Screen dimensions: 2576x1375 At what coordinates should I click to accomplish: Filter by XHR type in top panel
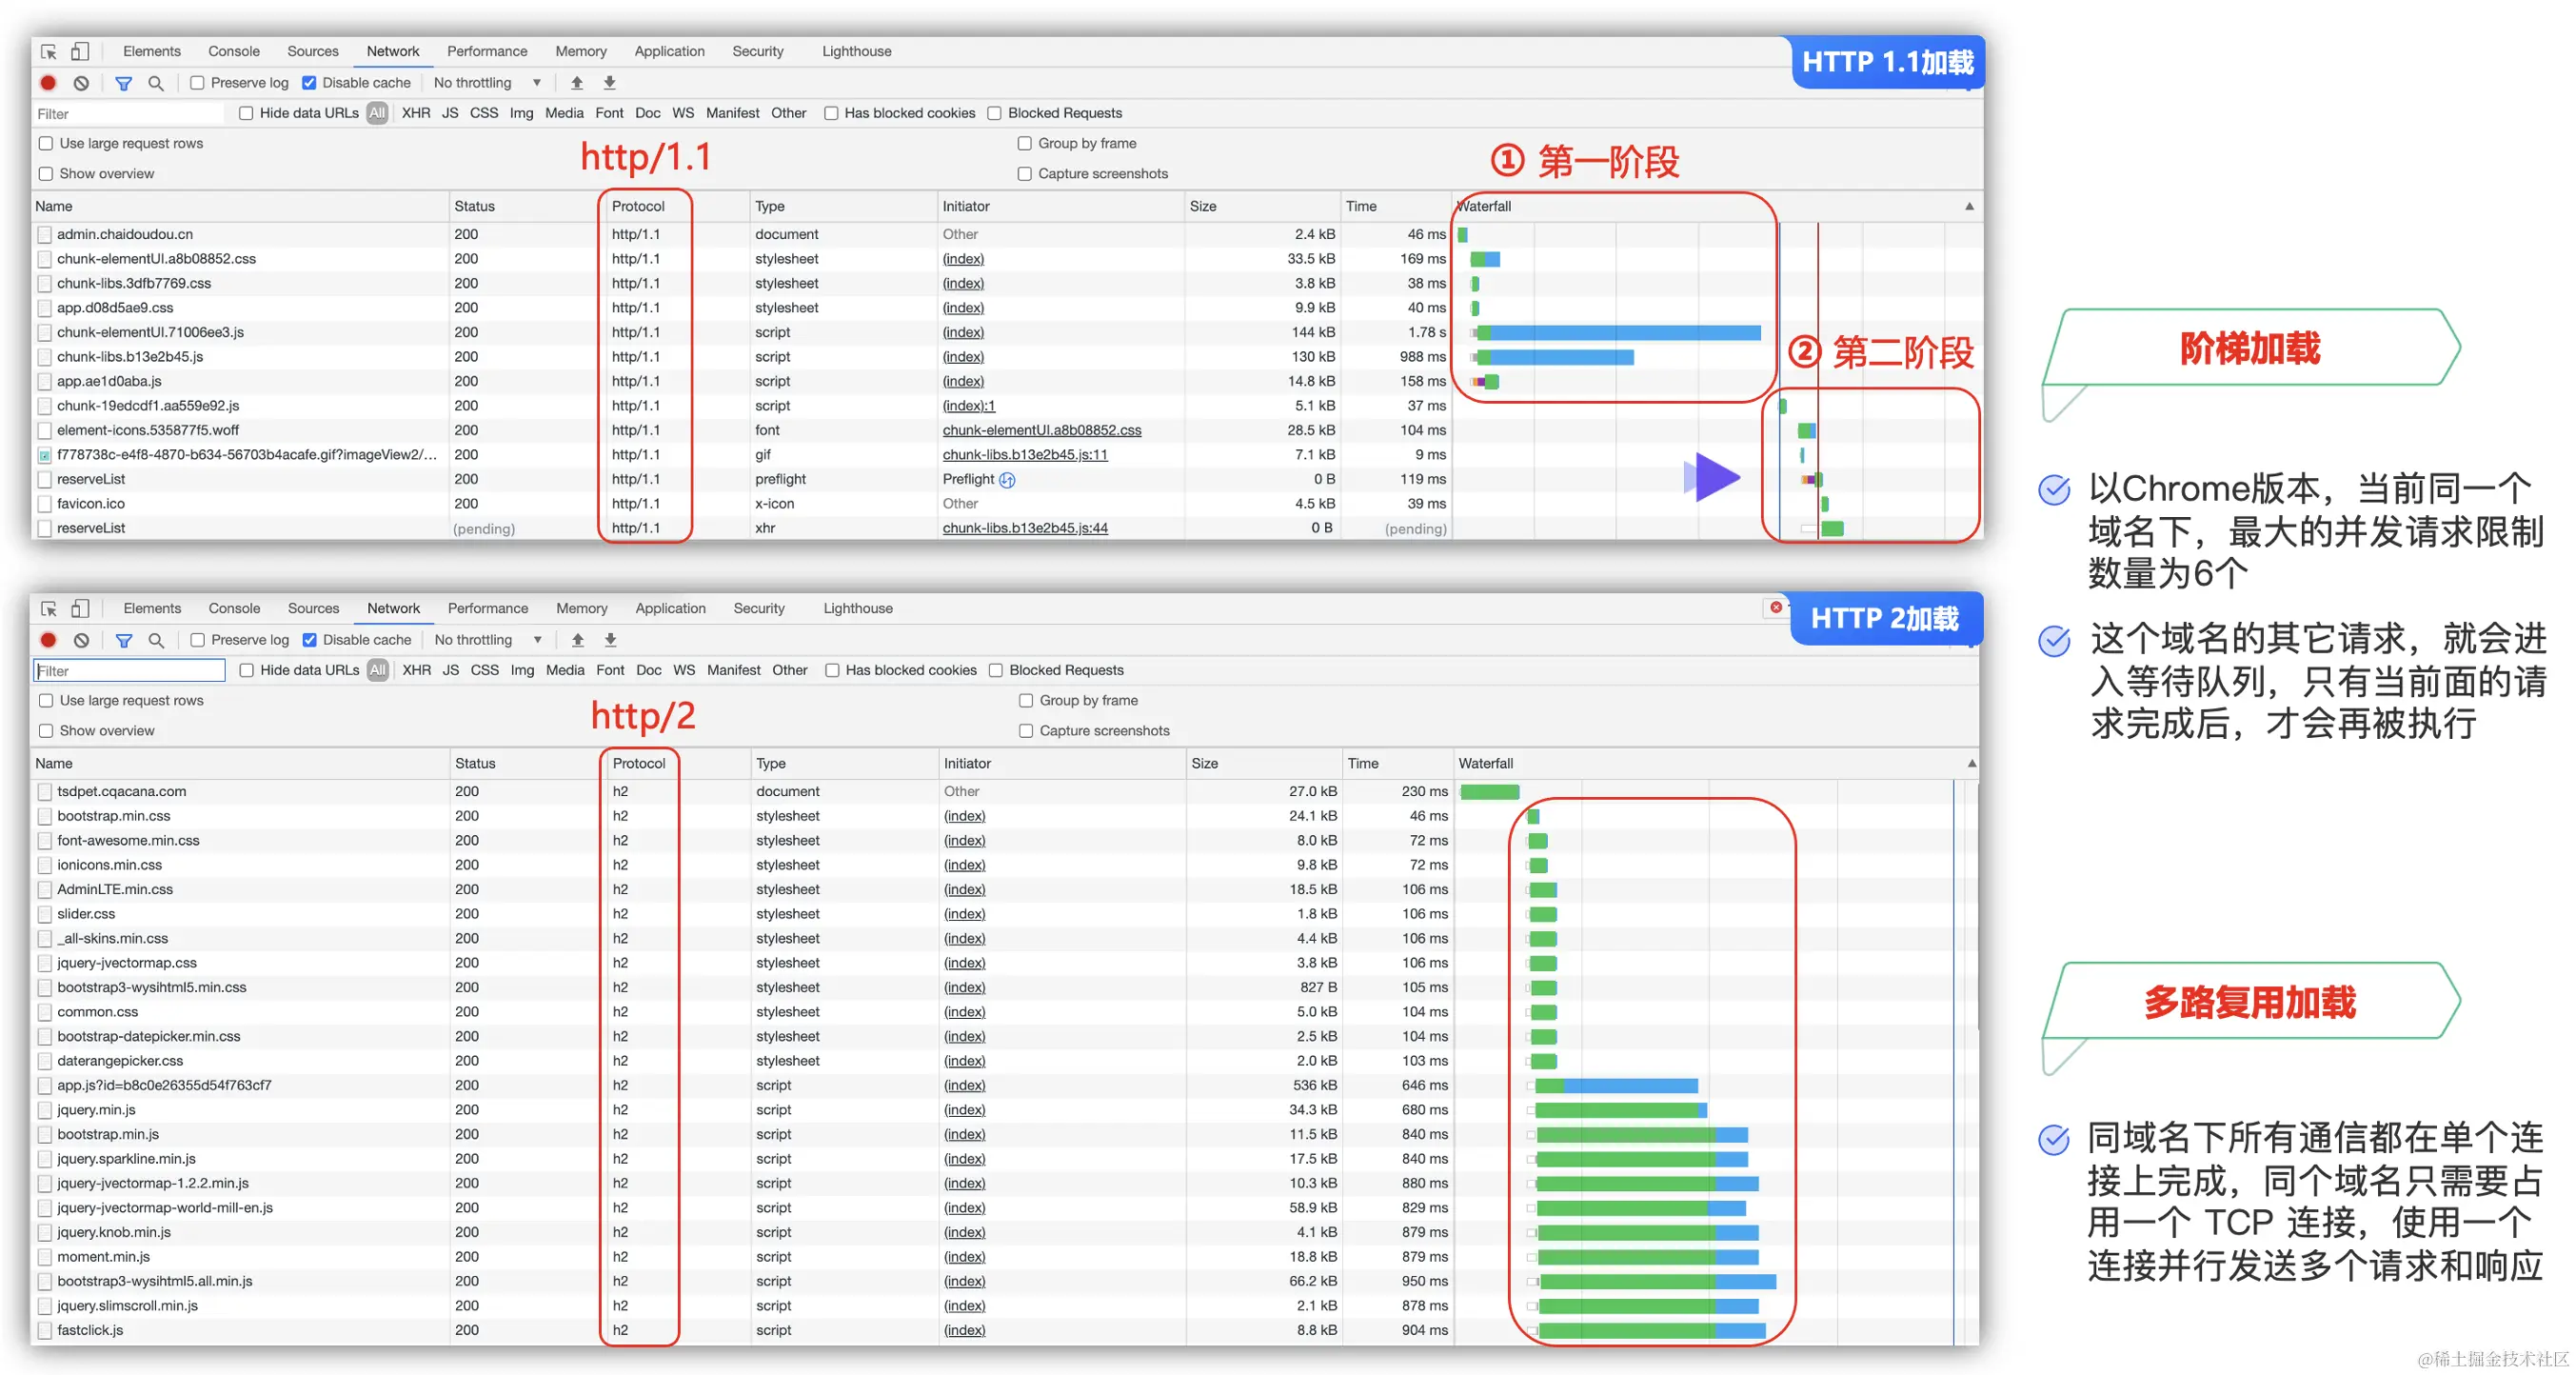[x=416, y=113]
